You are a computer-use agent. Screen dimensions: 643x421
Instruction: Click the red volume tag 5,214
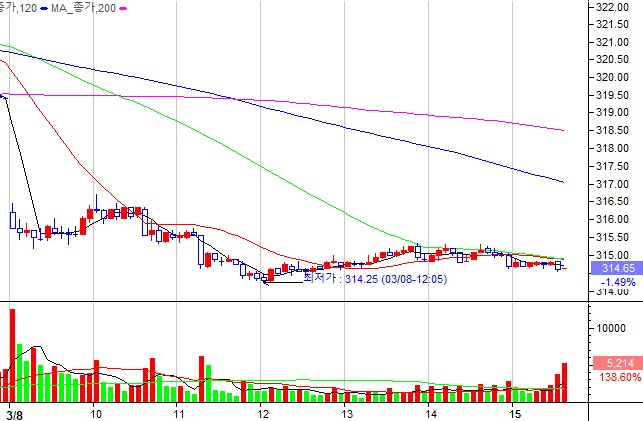point(618,363)
